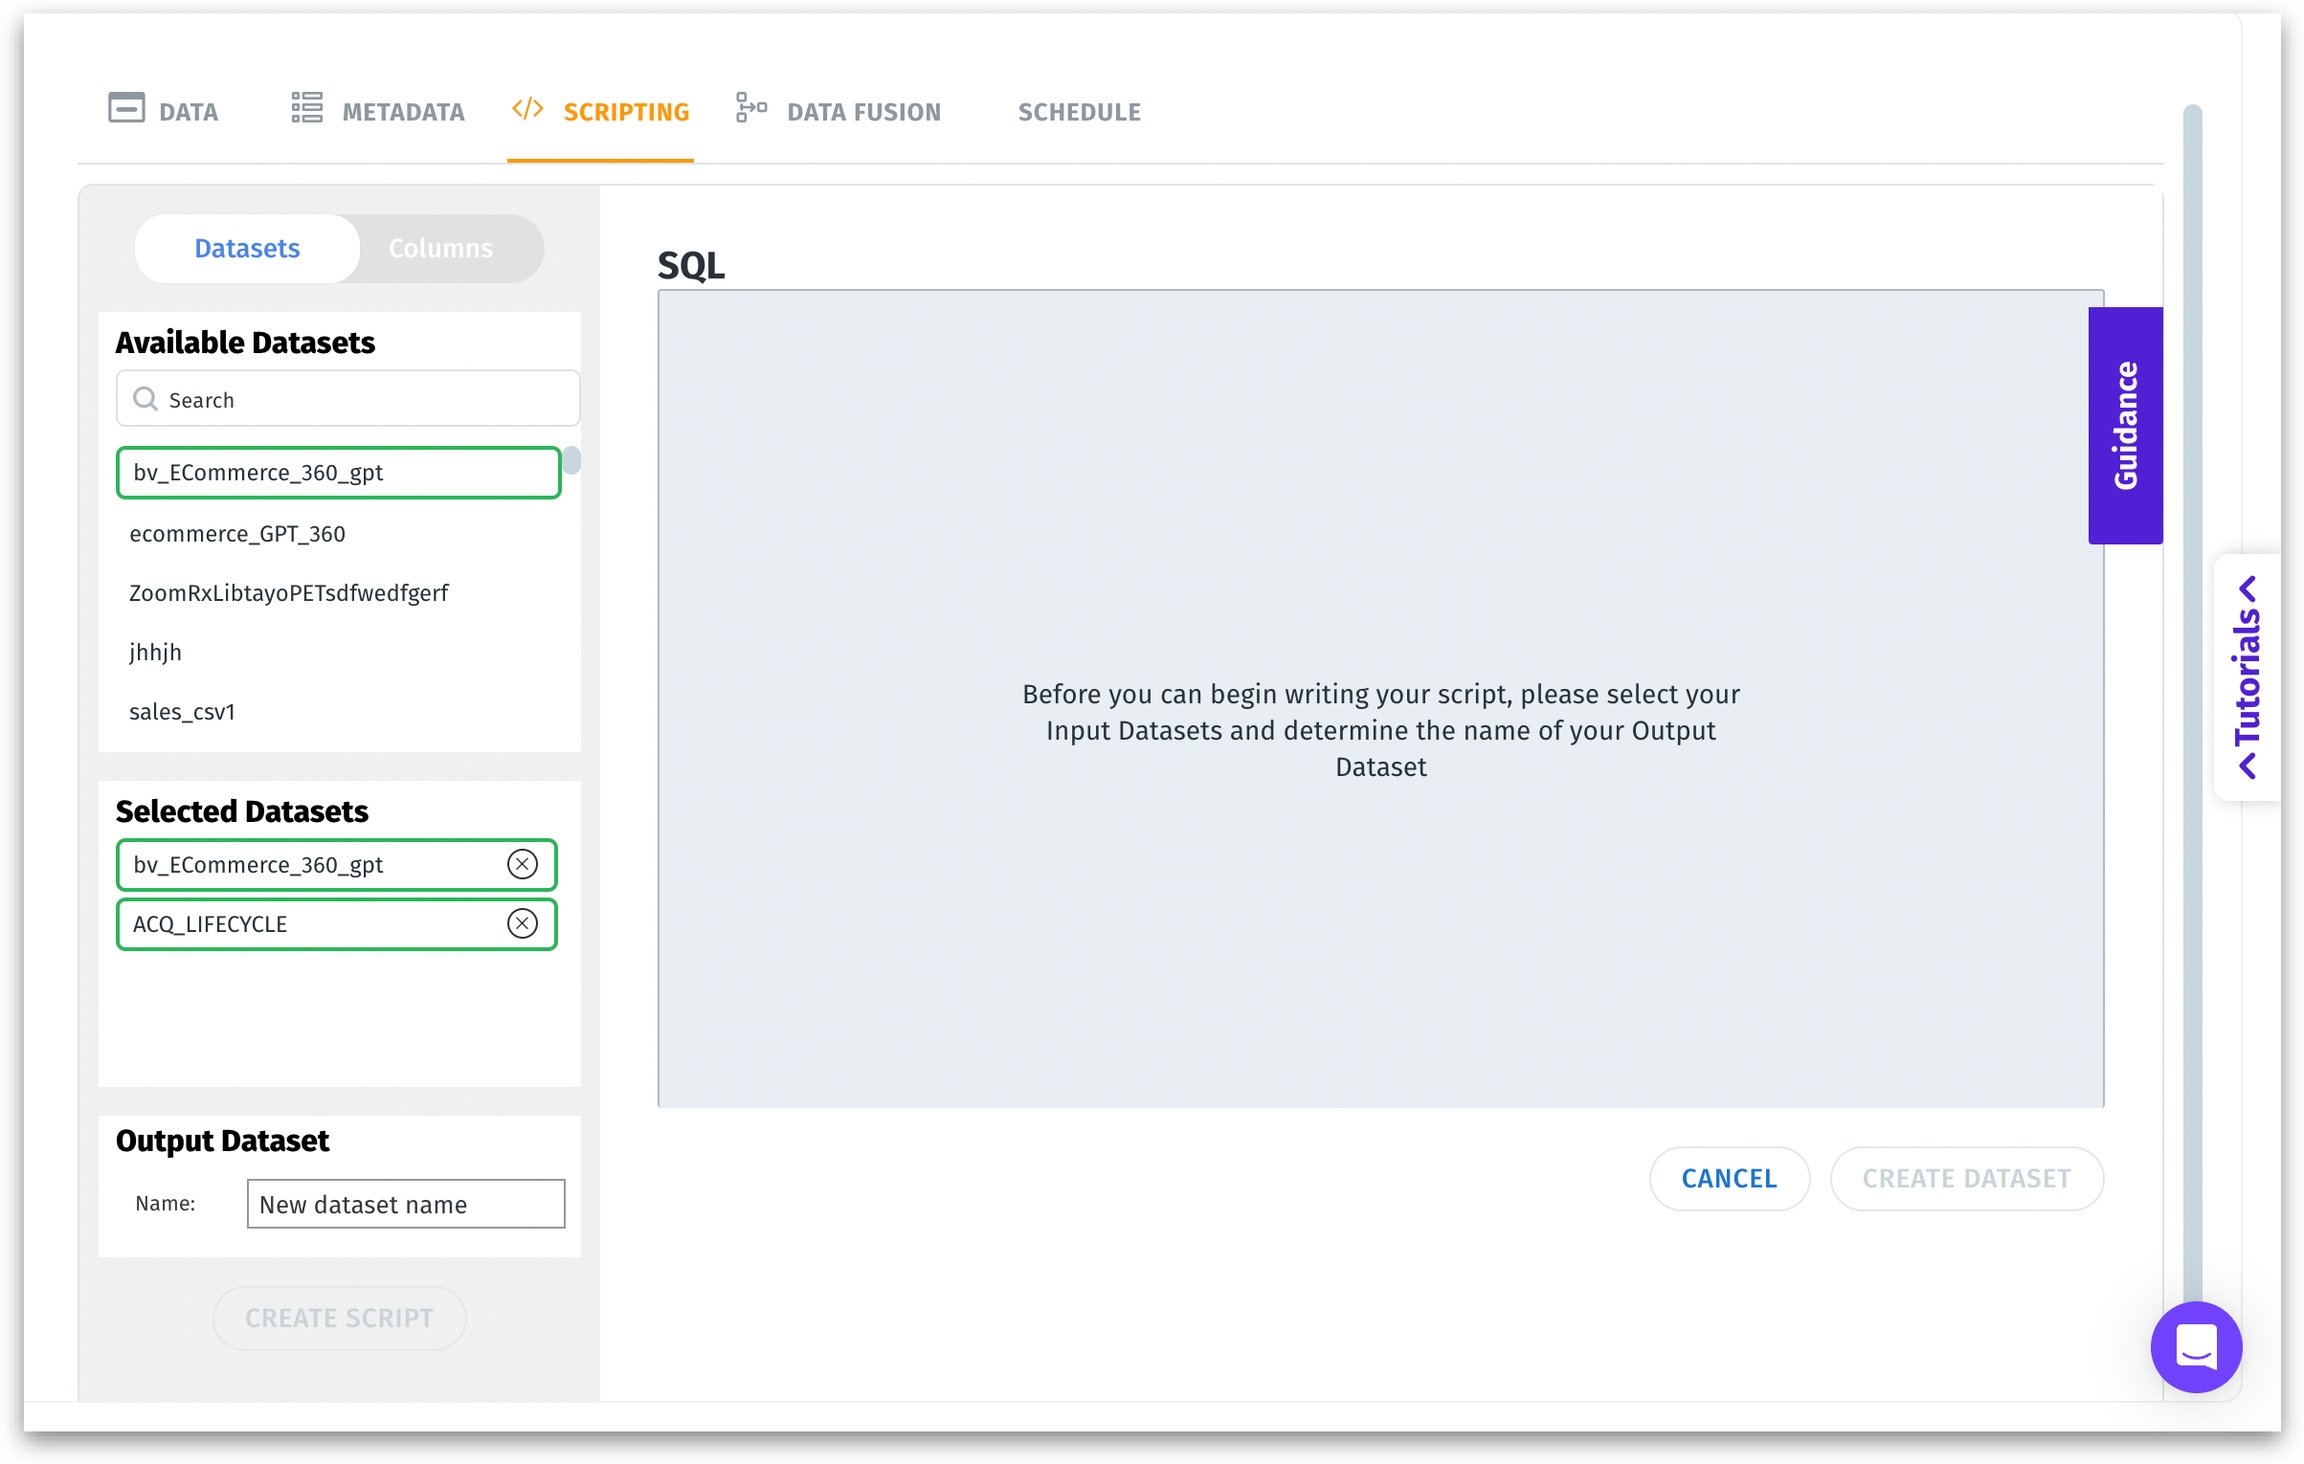Select the Datasets toggle option
The width and height of the screenshot is (2304, 1464).
(x=247, y=248)
